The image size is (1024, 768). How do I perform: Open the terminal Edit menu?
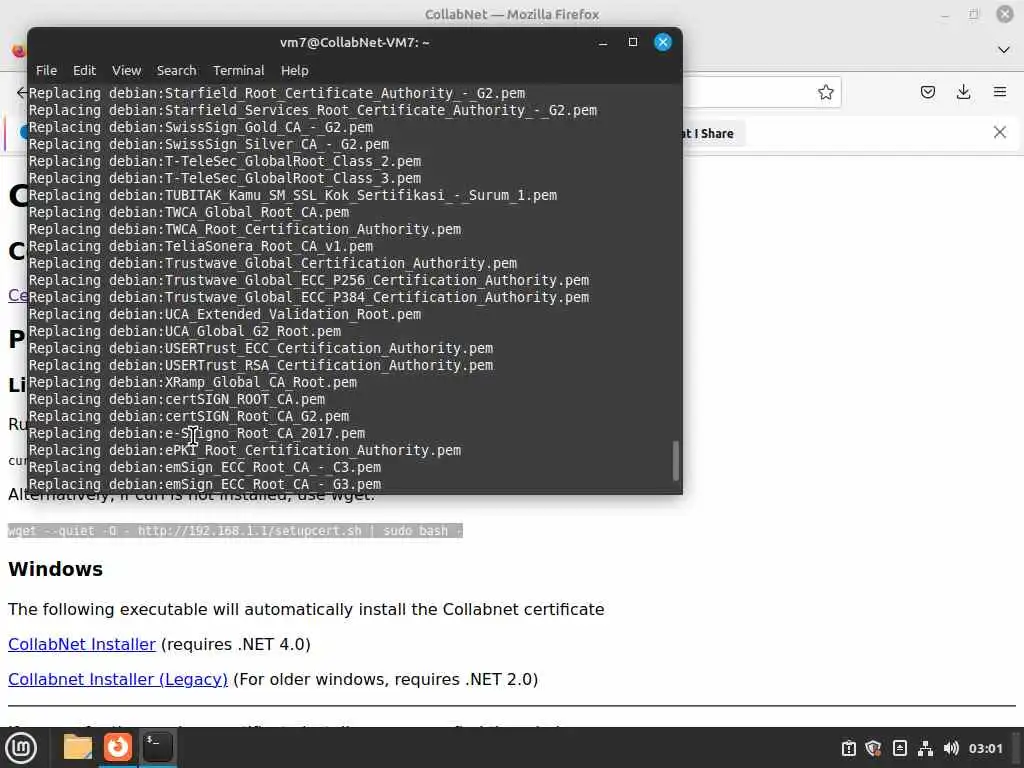84,71
